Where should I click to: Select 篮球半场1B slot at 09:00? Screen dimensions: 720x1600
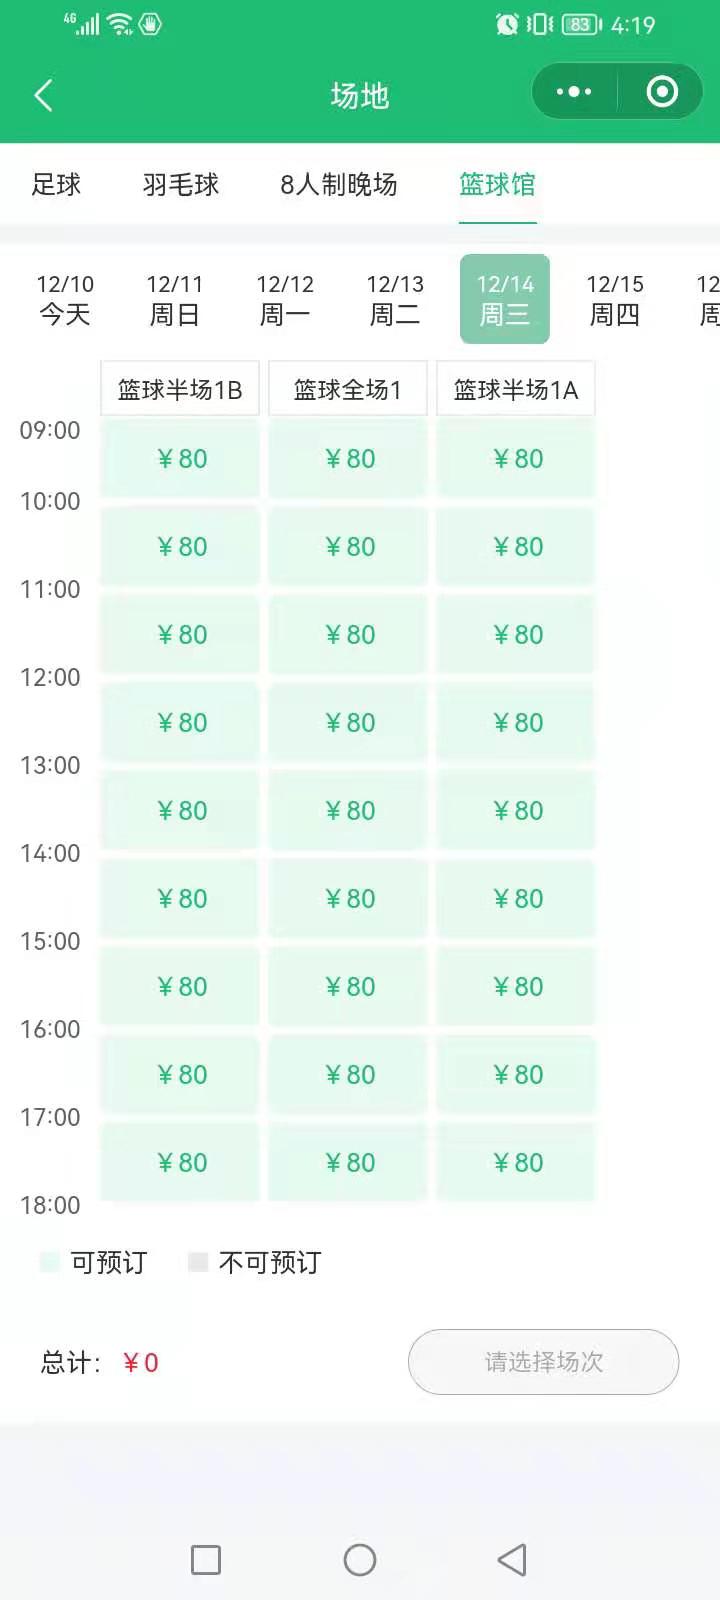(x=181, y=459)
